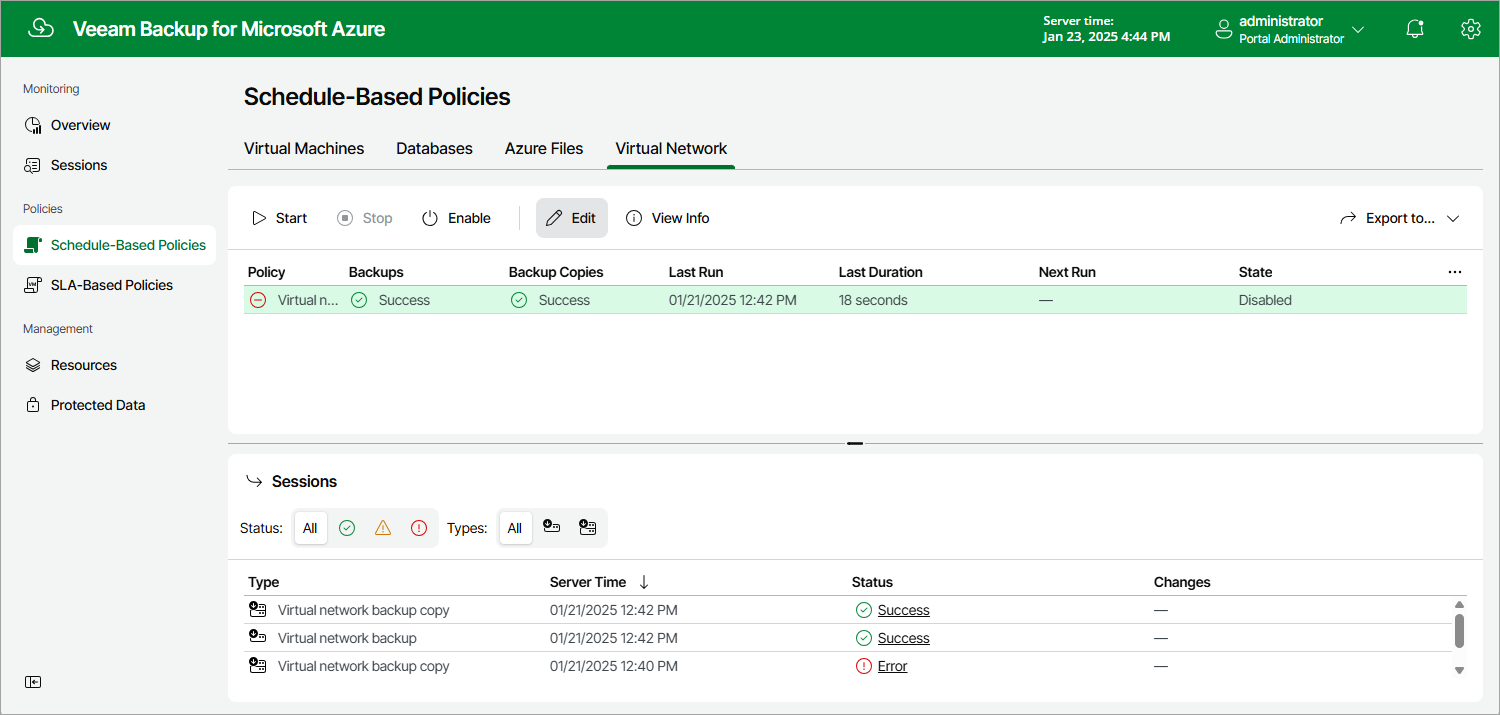The image size is (1500, 715).
Task: Toggle Server Time sort arrow
Action: (x=644, y=582)
